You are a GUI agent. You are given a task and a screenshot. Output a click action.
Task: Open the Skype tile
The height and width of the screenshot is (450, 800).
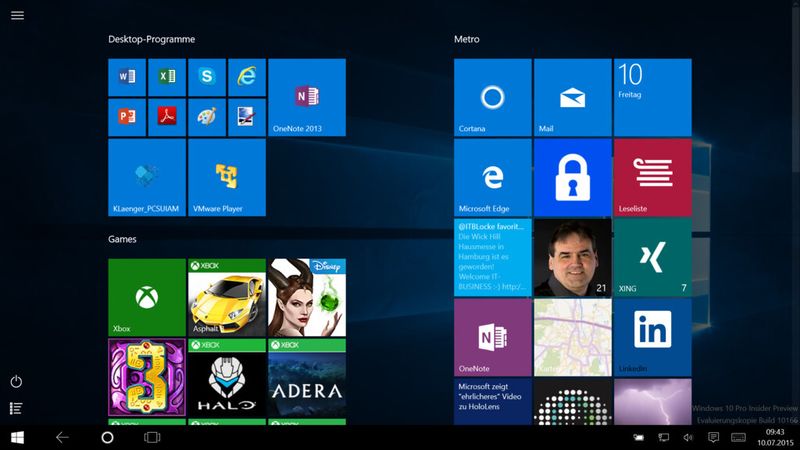point(207,78)
